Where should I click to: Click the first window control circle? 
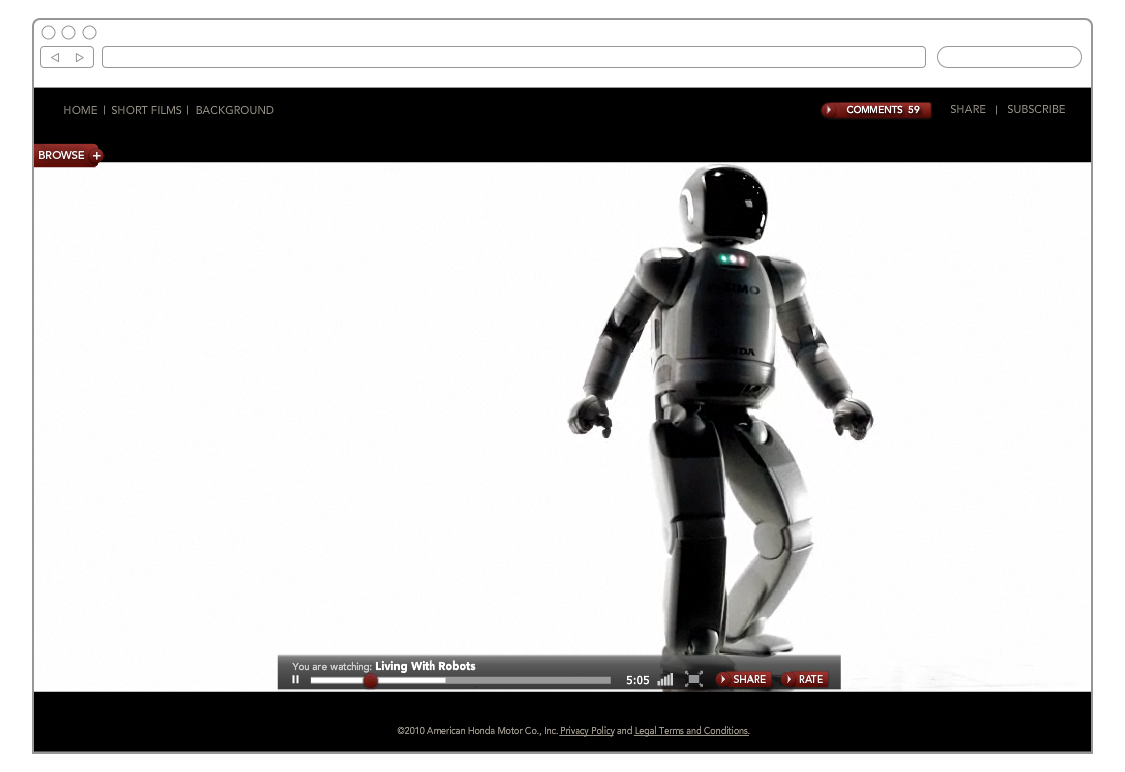click(x=48, y=32)
